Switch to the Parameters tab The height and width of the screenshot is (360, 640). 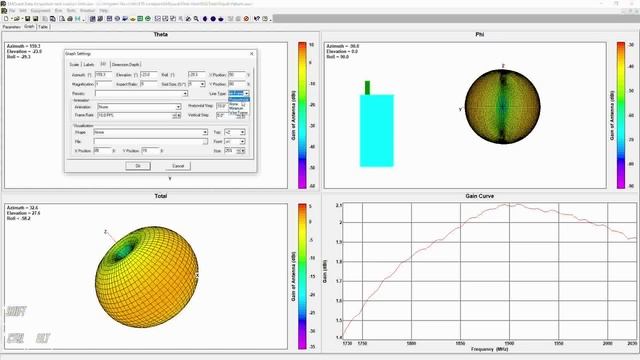11,27
